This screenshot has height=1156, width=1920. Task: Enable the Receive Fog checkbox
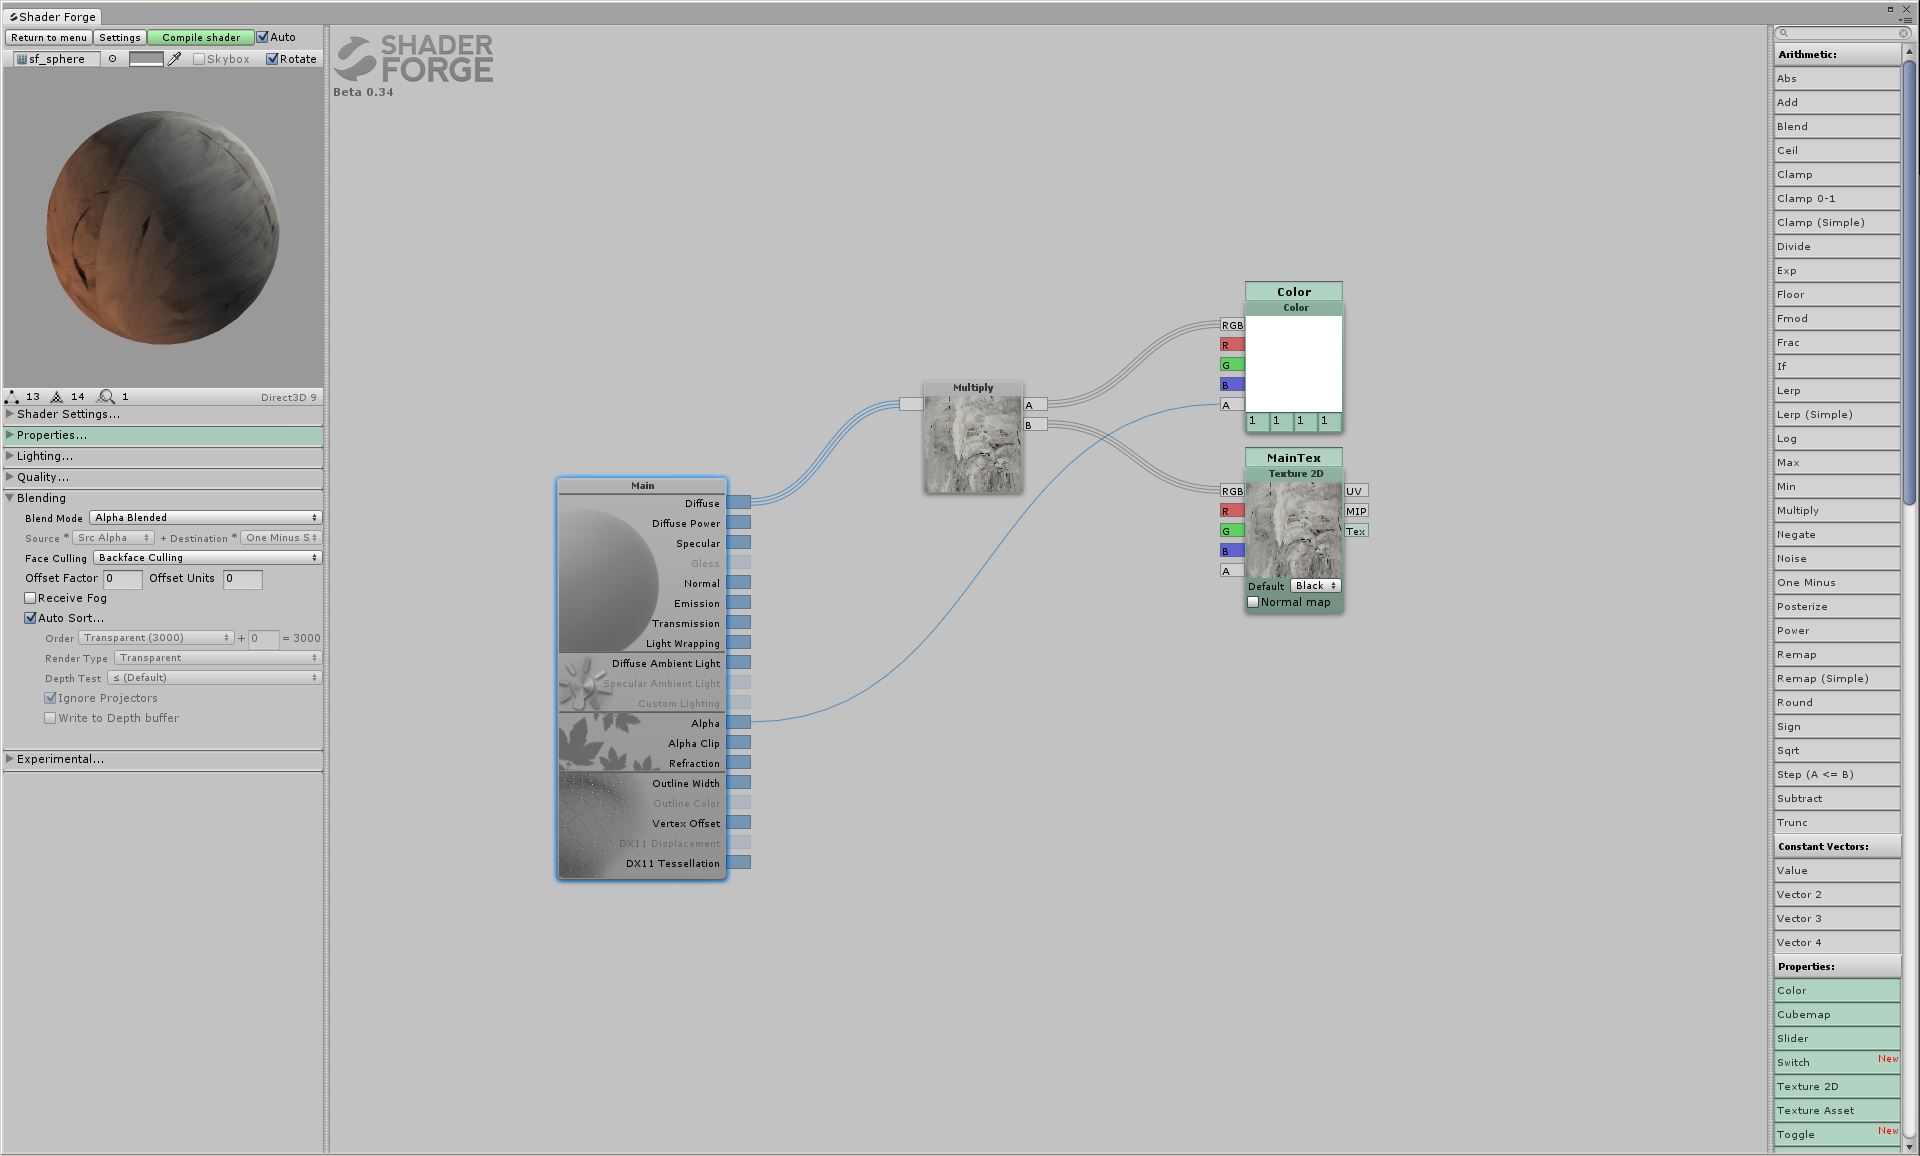(30, 597)
